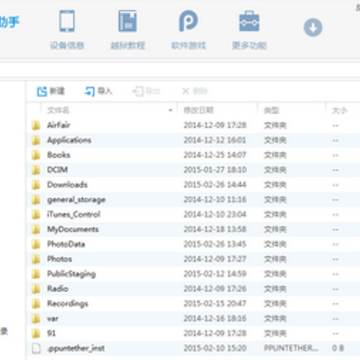Click the 新建 new item button
Viewport: 360px width, 360px height.
[51, 91]
